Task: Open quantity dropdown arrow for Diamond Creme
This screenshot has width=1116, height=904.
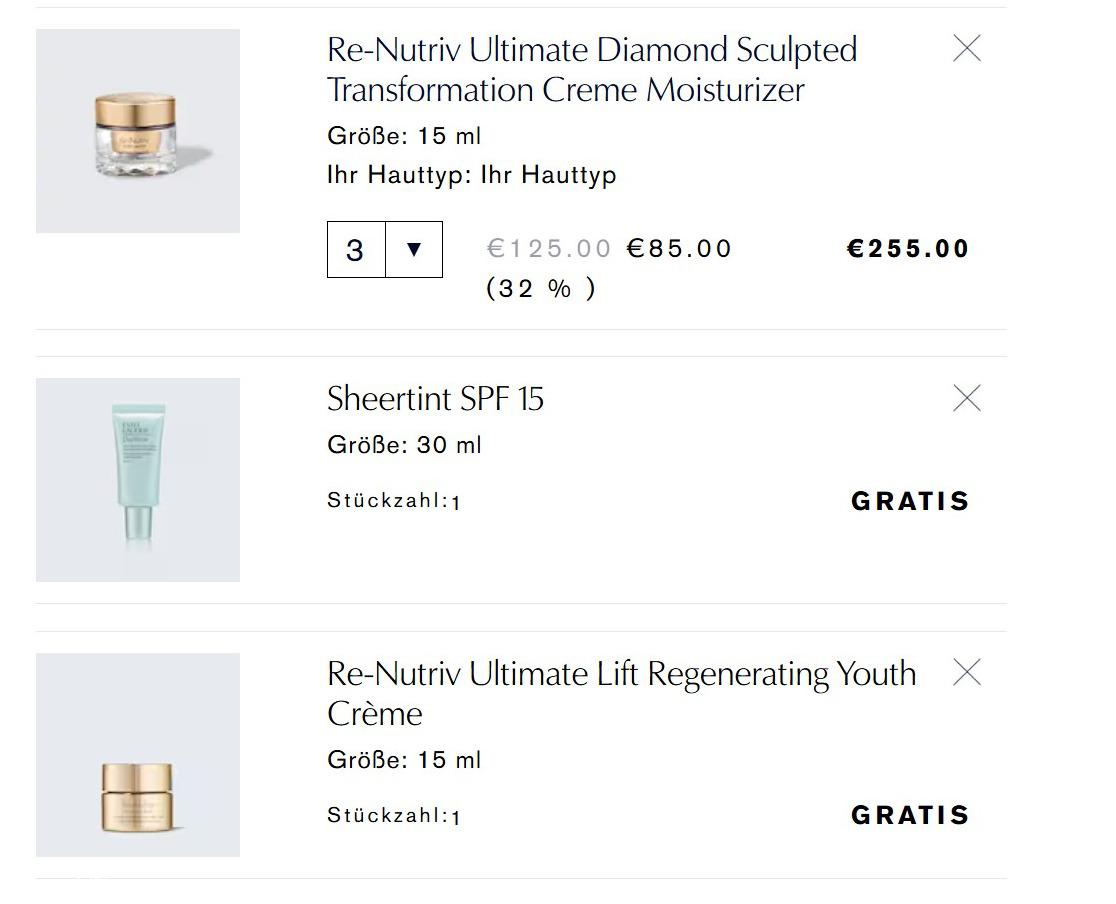Action: [413, 249]
